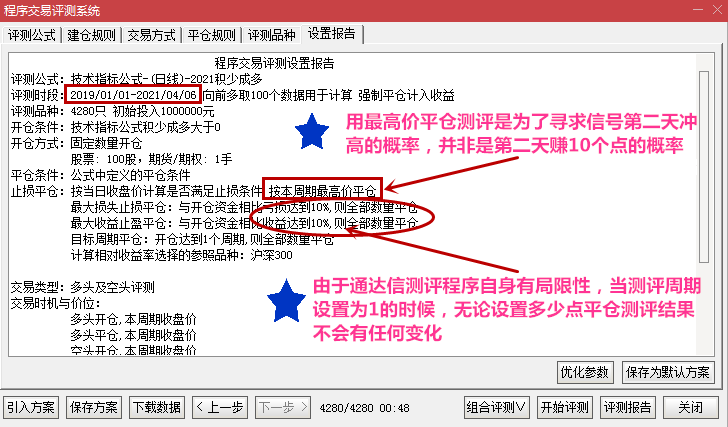The image size is (728, 427).
Task: Click the 优化参数 button
Action: pyautogui.click(x=585, y=372)
